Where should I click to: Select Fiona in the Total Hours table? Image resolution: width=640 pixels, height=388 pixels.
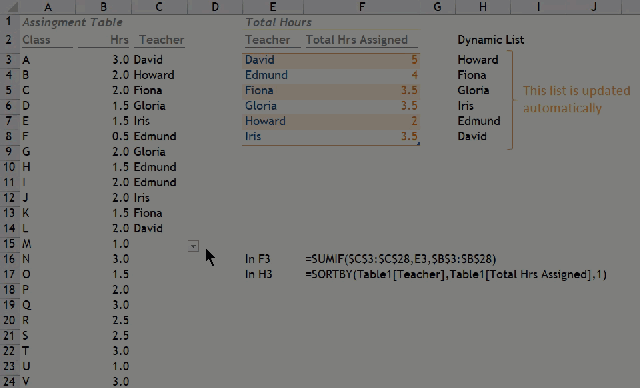coord(259,90)
